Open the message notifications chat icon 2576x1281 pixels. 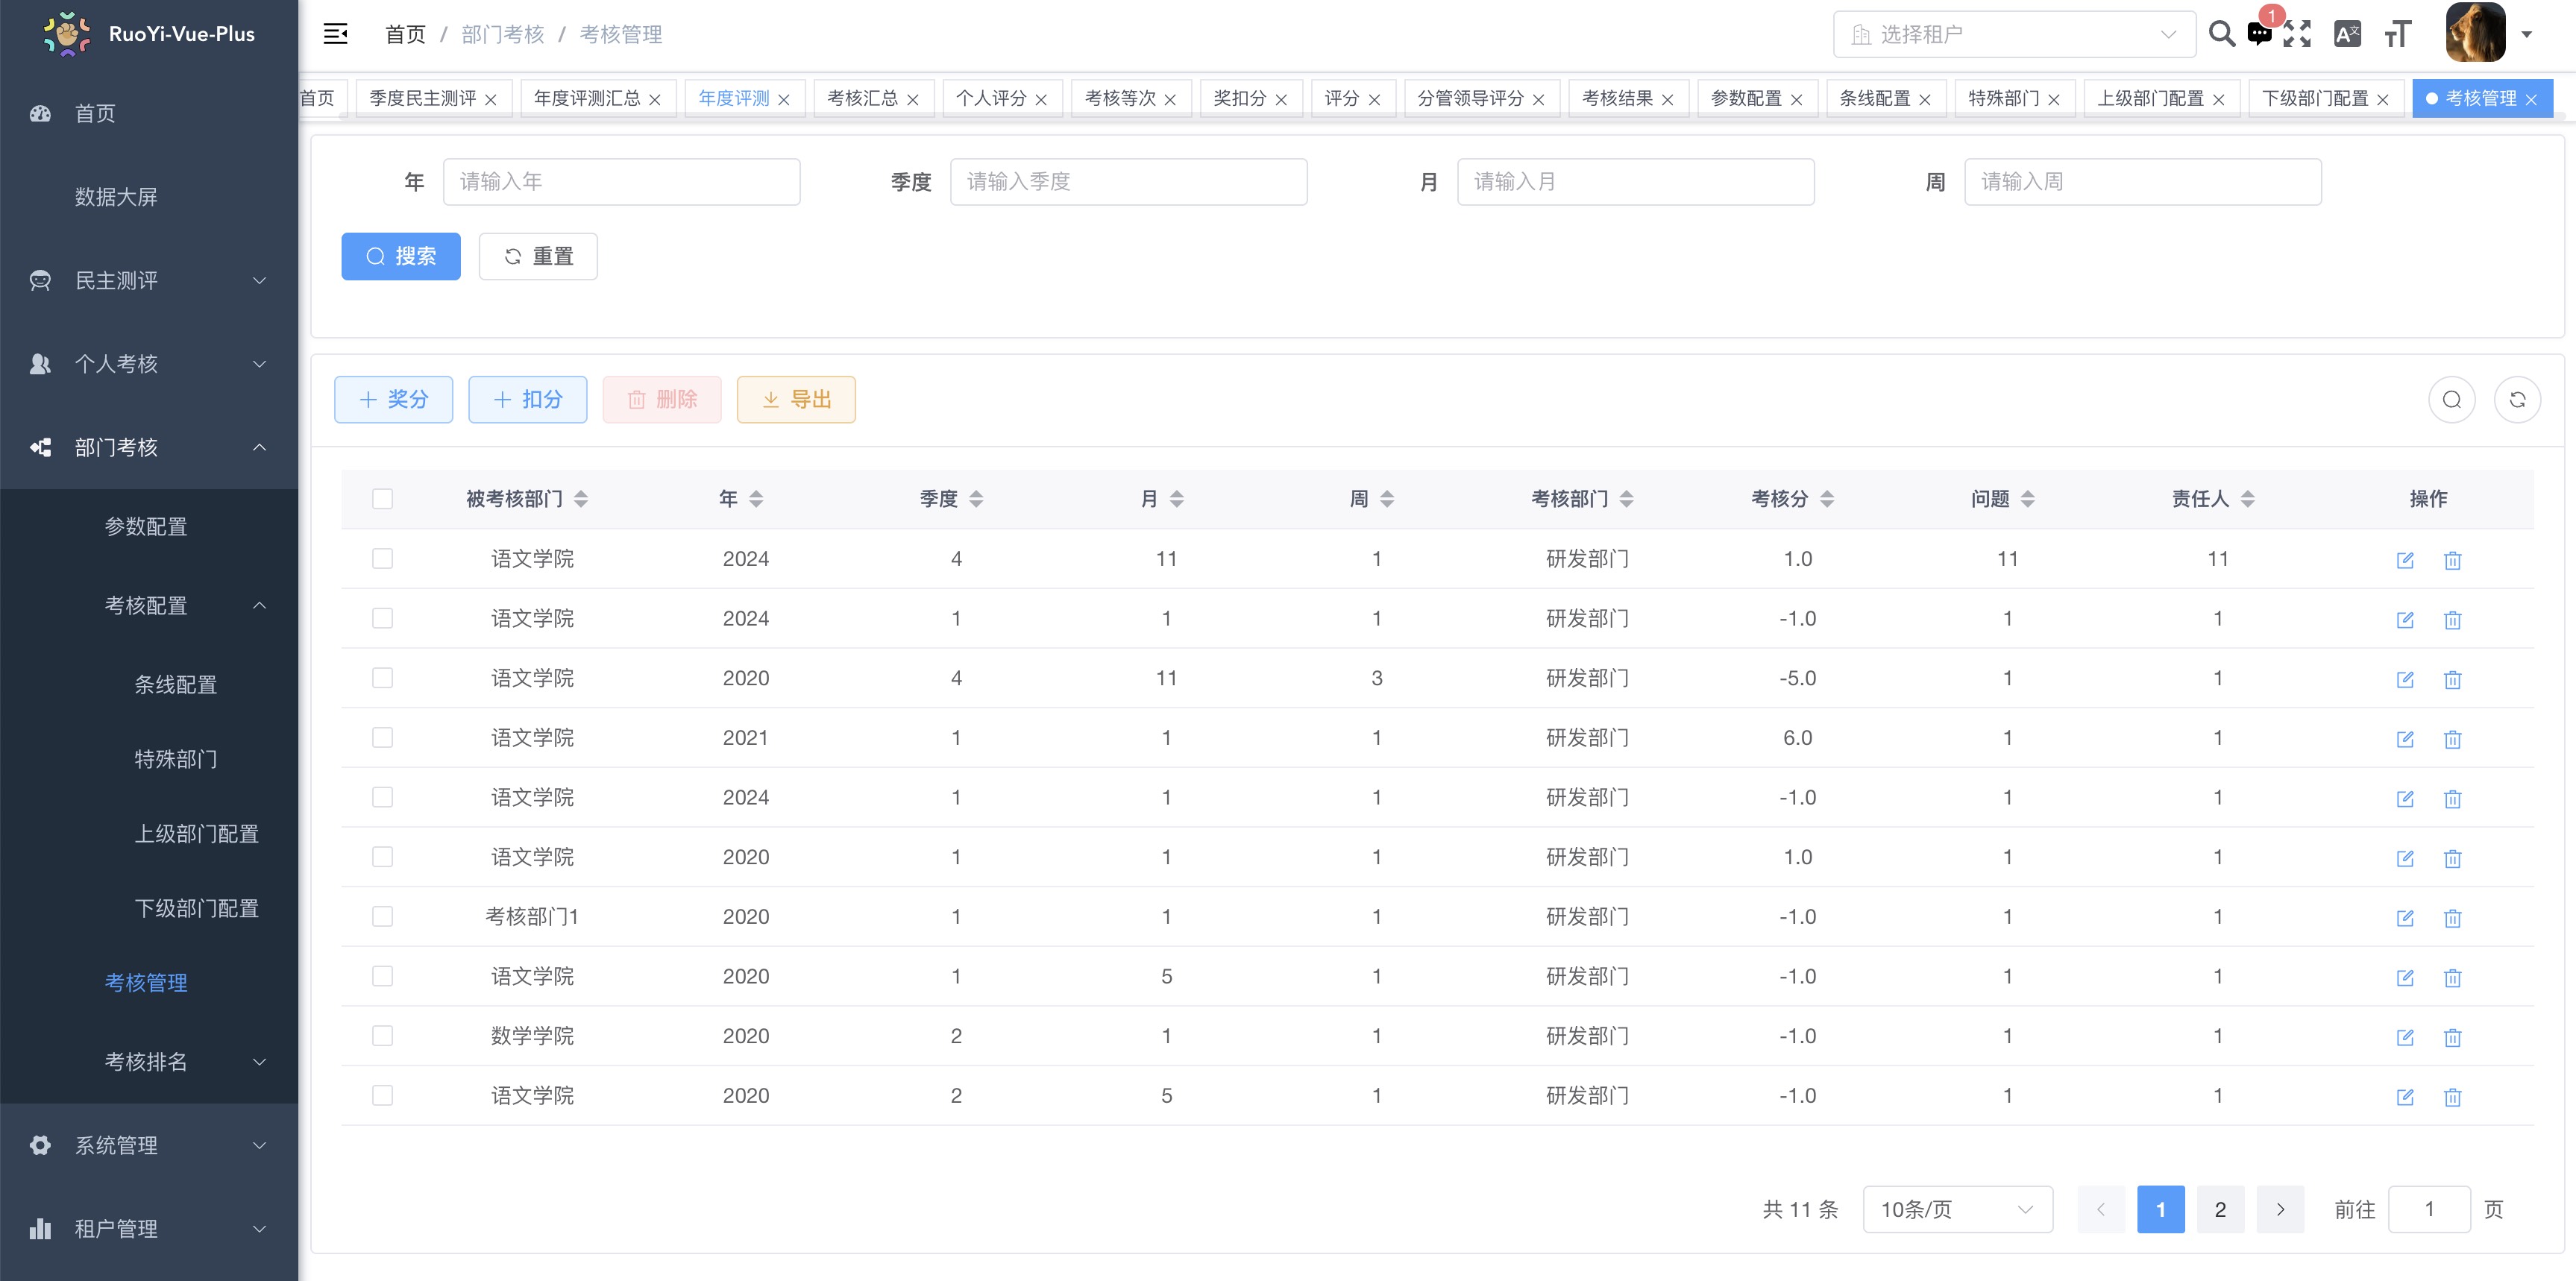(2259, 34)
